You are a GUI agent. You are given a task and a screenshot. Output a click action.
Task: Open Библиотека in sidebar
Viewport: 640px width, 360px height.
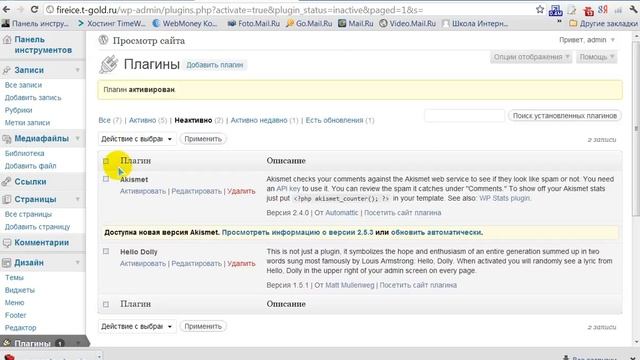(24, 153)
